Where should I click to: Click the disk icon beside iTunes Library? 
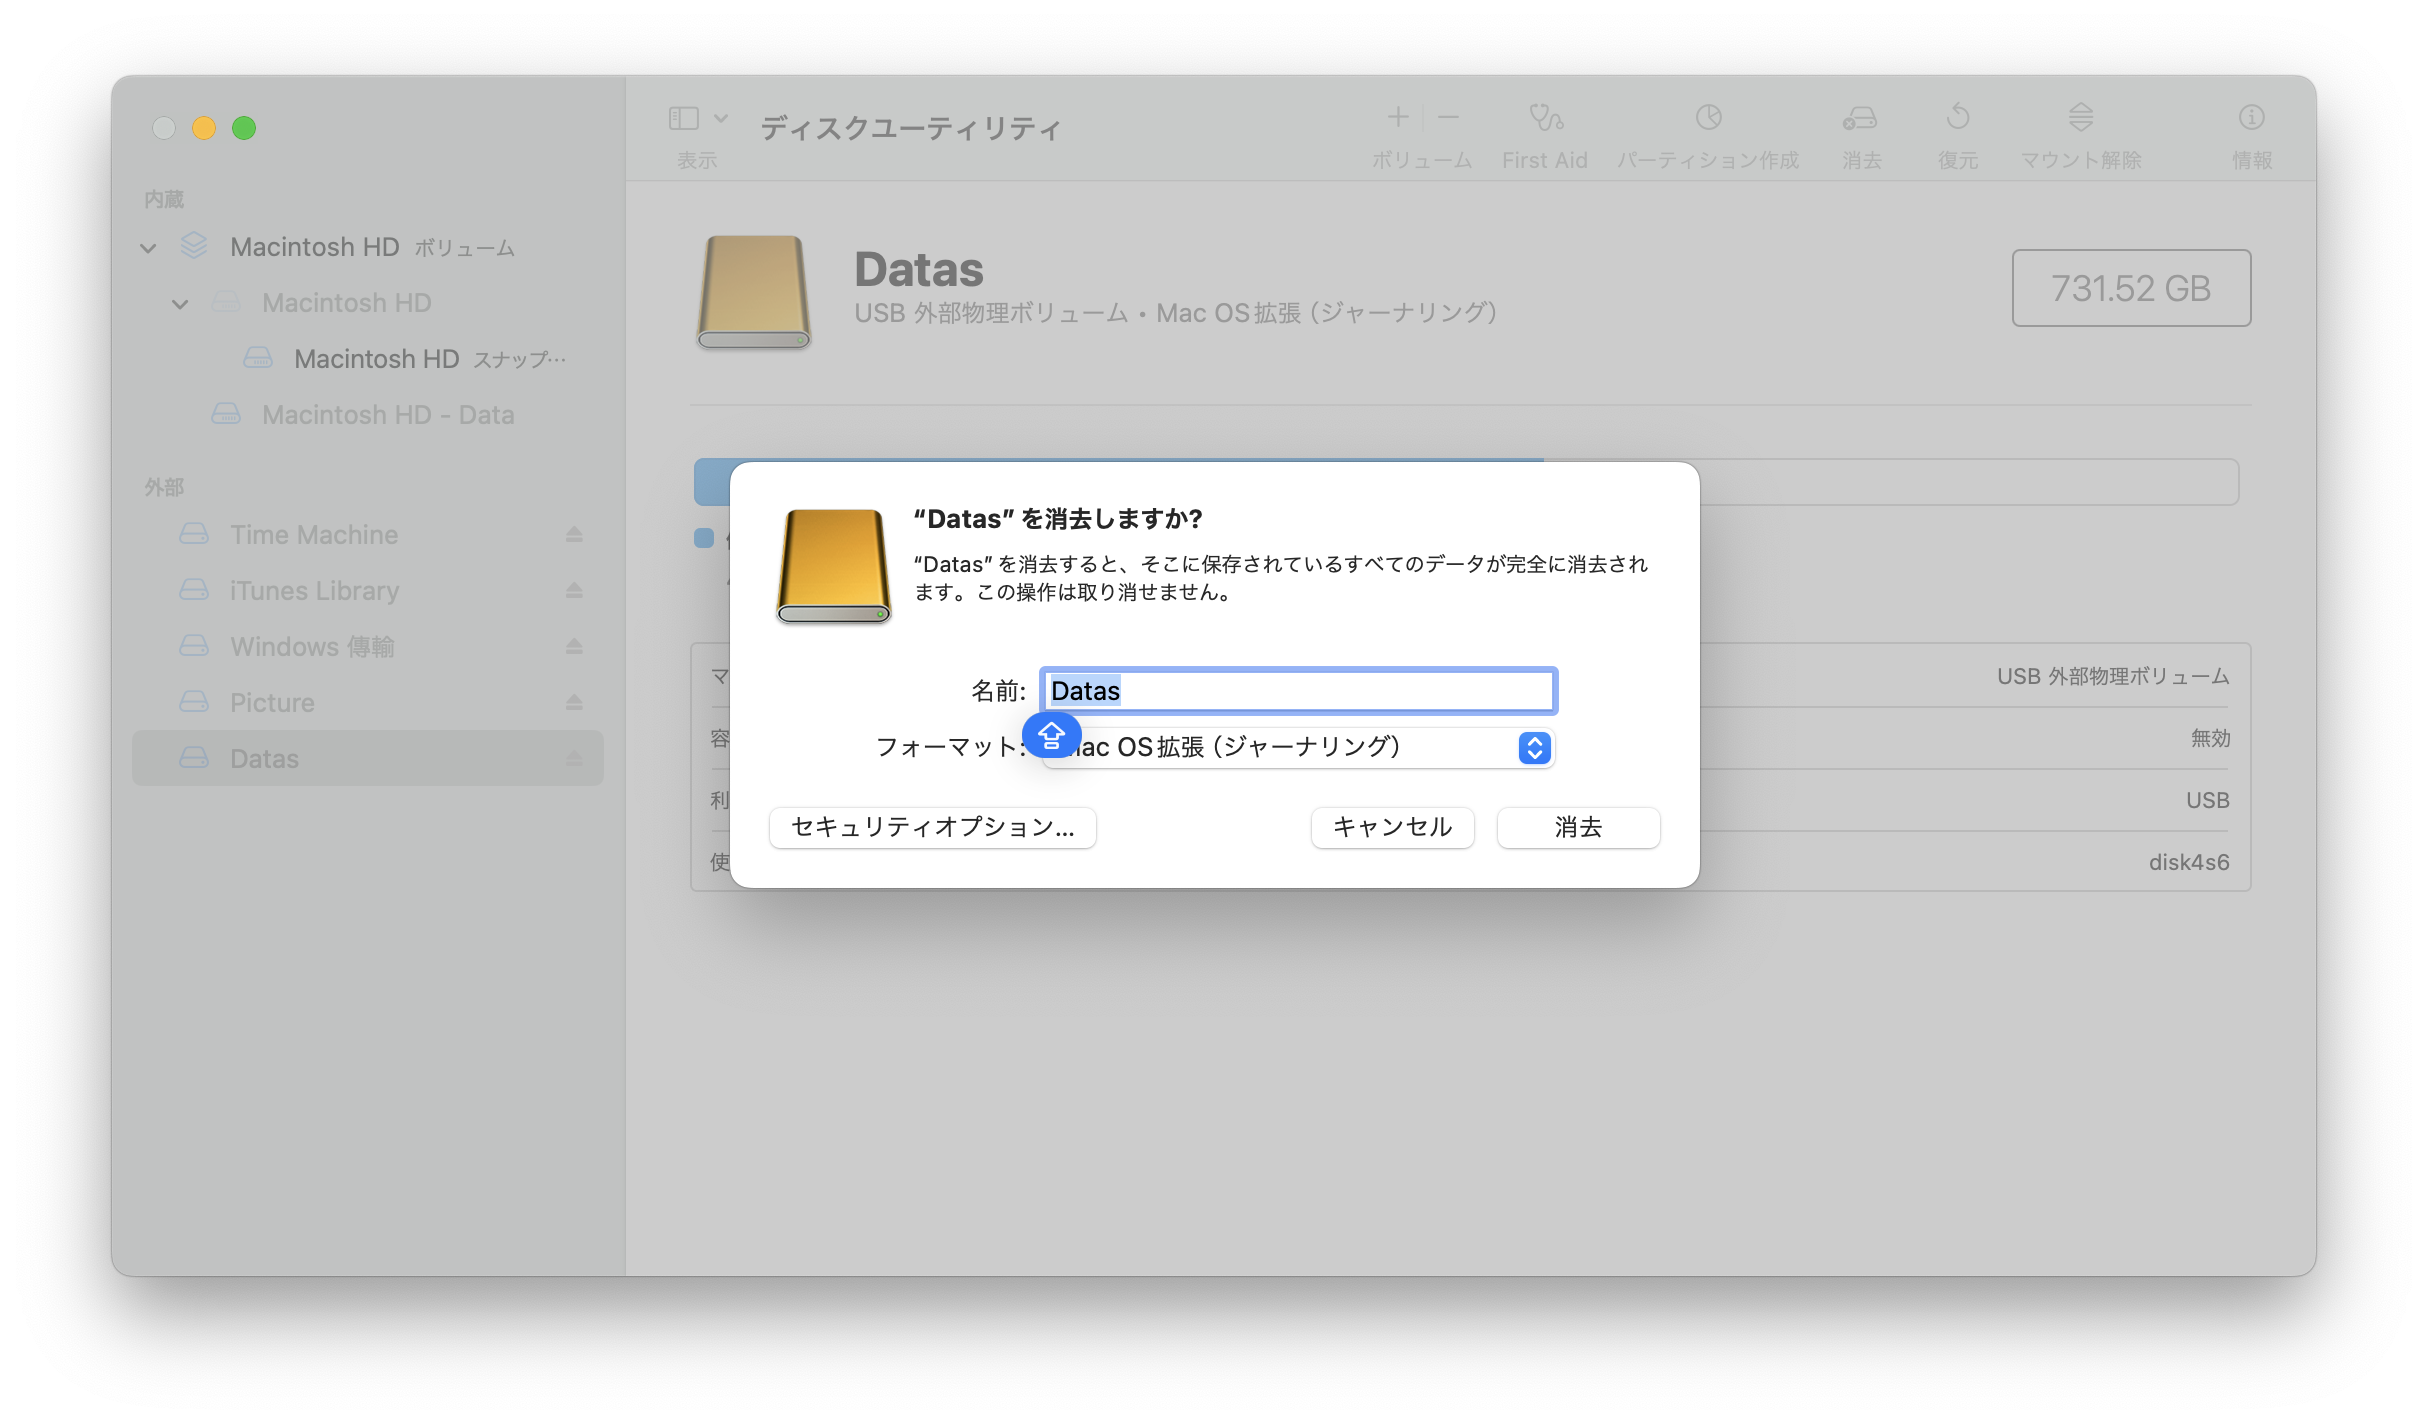[194, 590]
